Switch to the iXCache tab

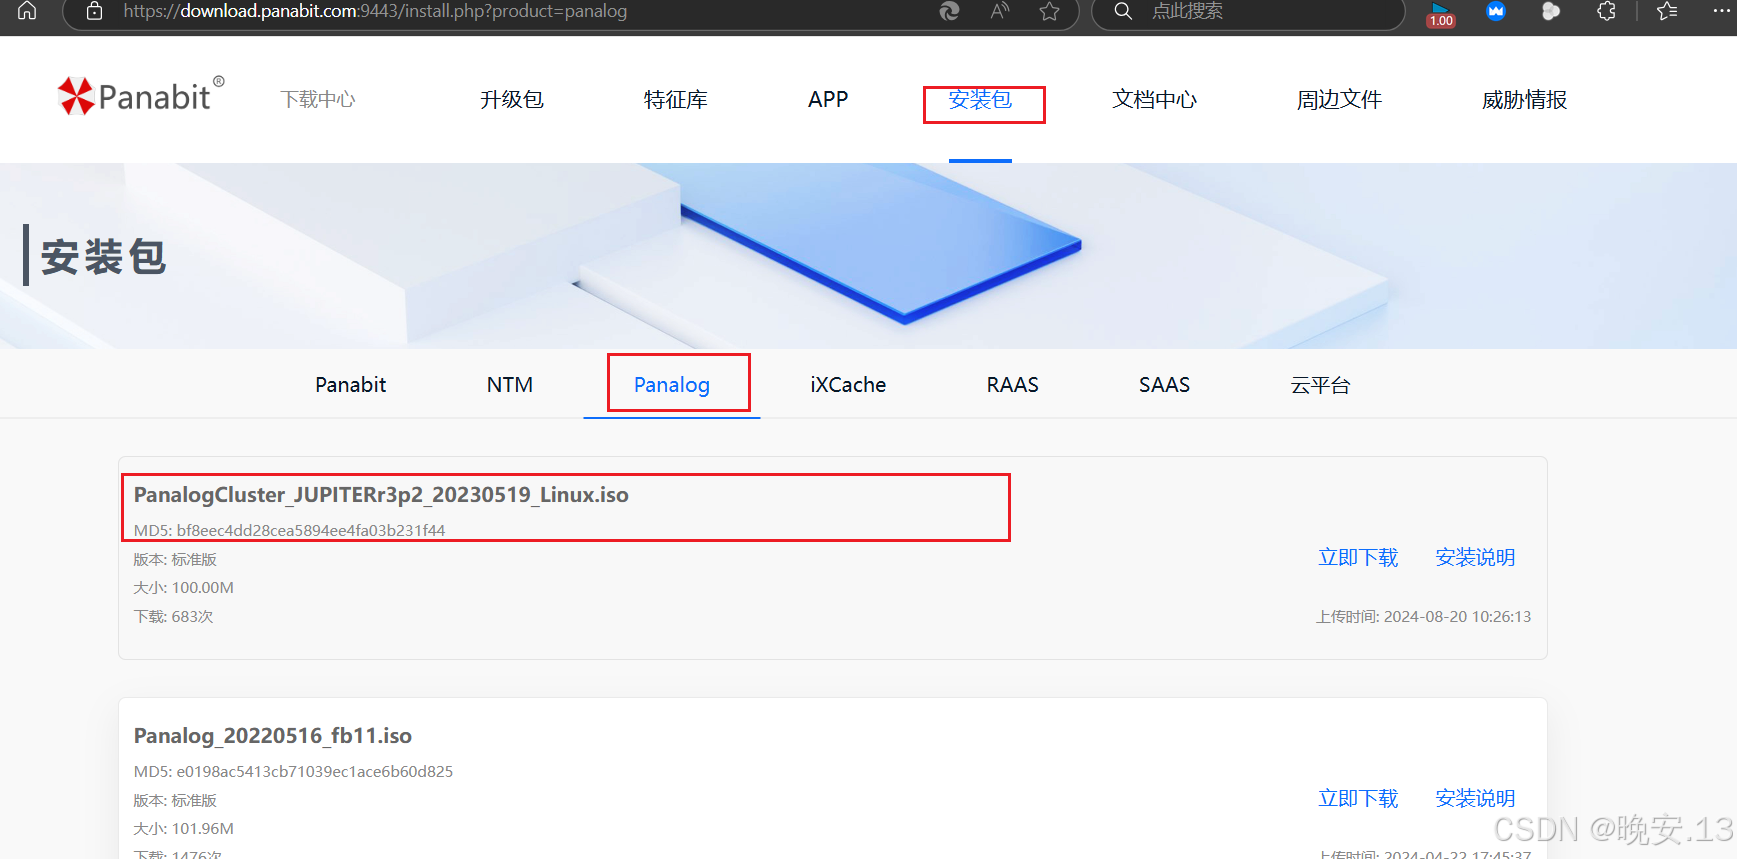pos(848,385)
